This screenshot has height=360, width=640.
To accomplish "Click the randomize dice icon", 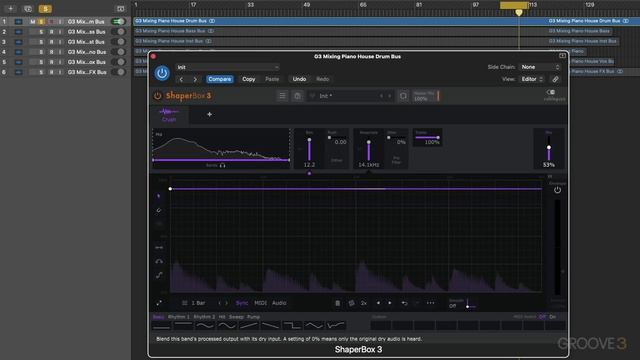I will (x=351, y=303).
